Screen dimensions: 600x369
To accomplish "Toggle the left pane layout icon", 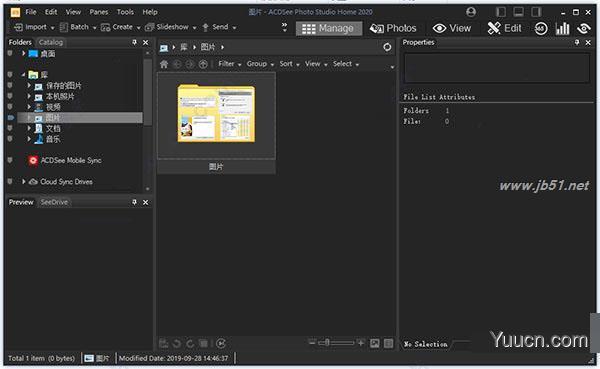I will (x=501, y=12).
